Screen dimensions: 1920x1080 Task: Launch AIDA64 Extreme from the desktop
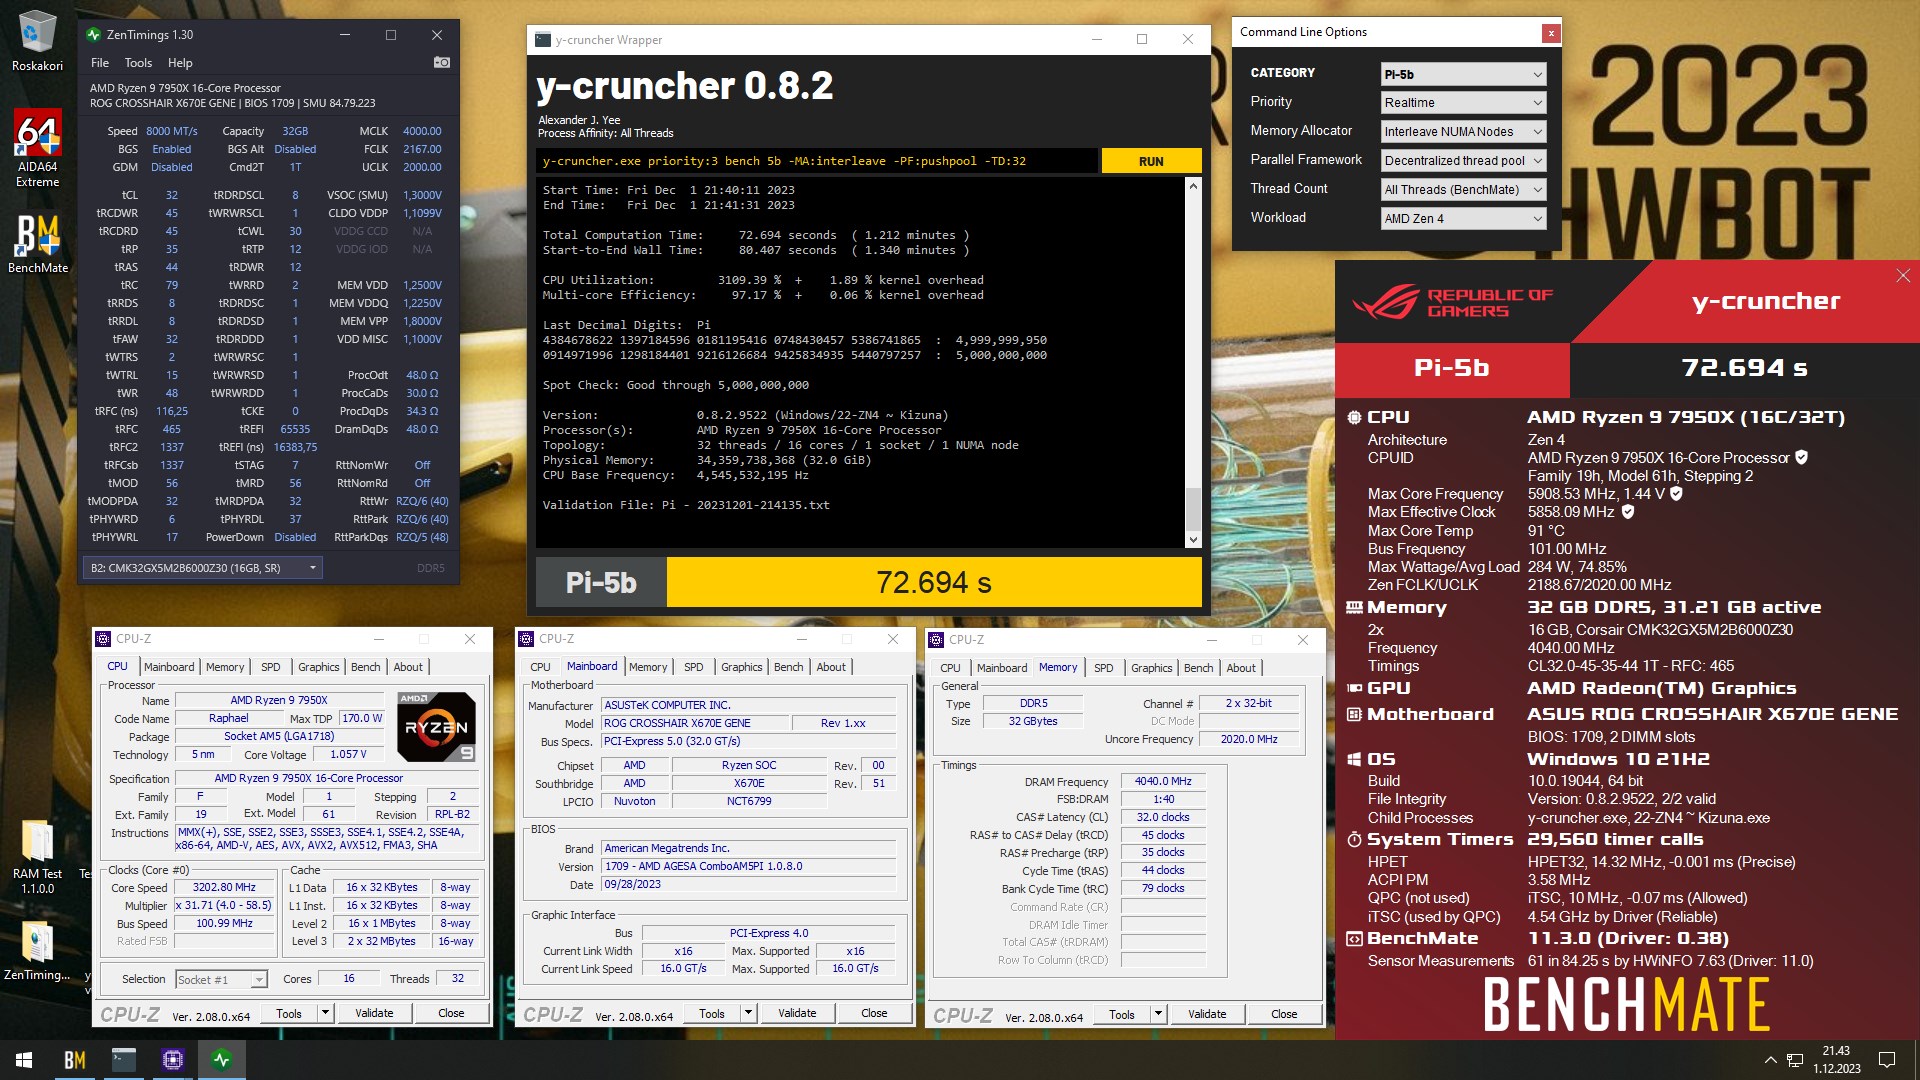[37, 147]
